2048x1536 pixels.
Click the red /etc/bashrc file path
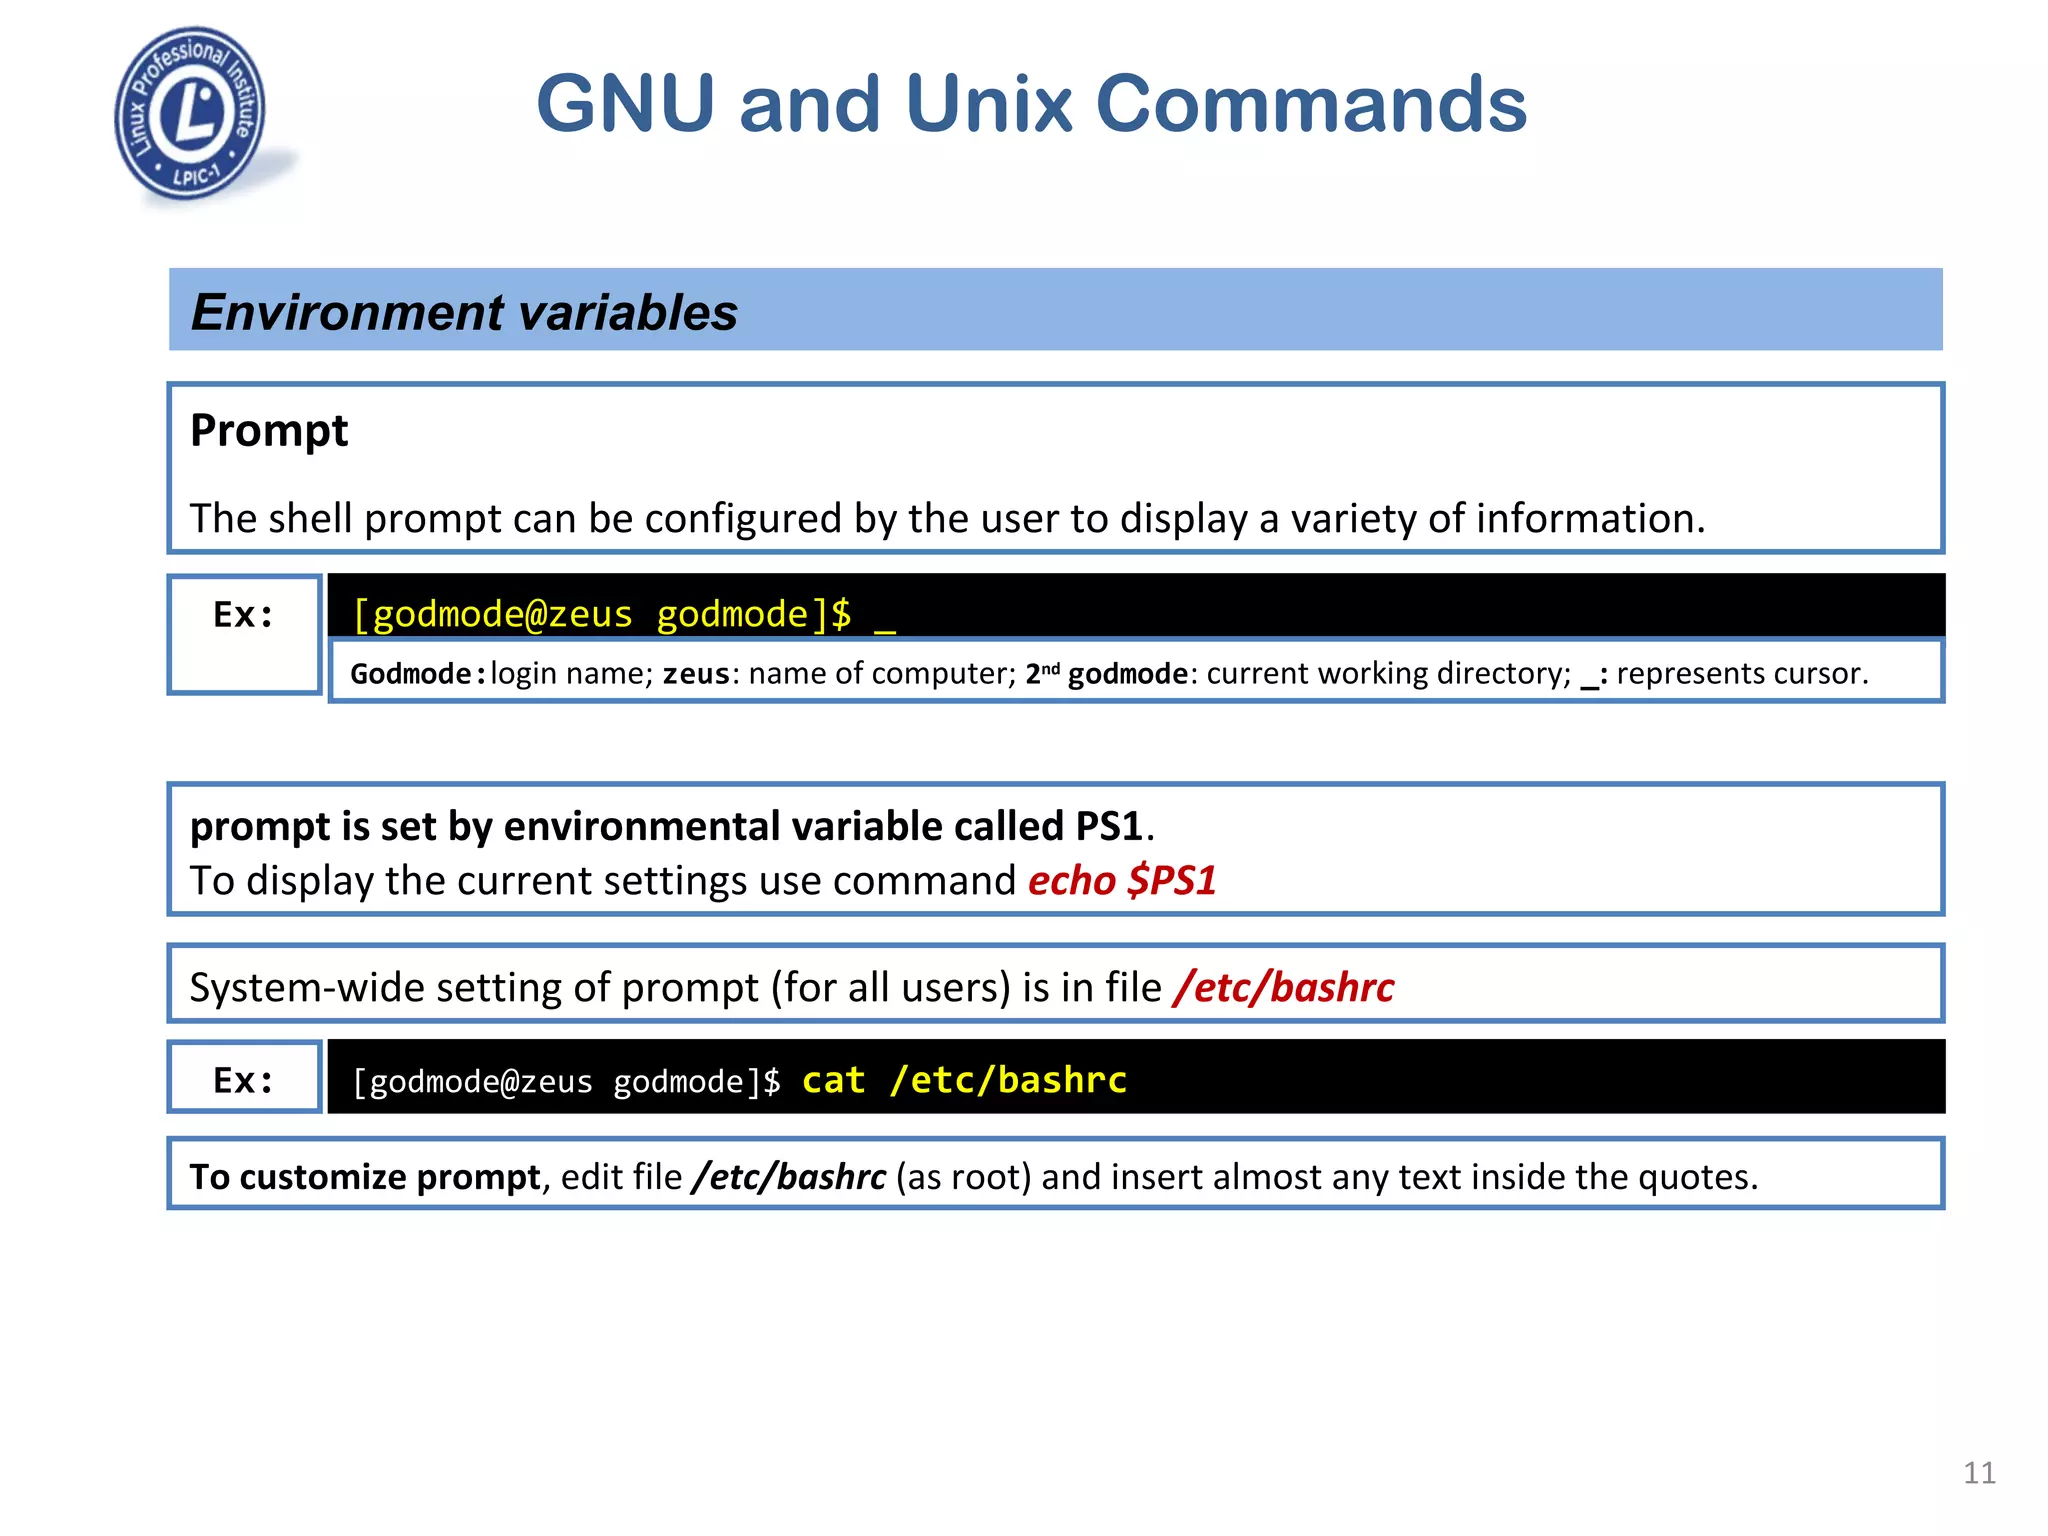coord(1284,988)
